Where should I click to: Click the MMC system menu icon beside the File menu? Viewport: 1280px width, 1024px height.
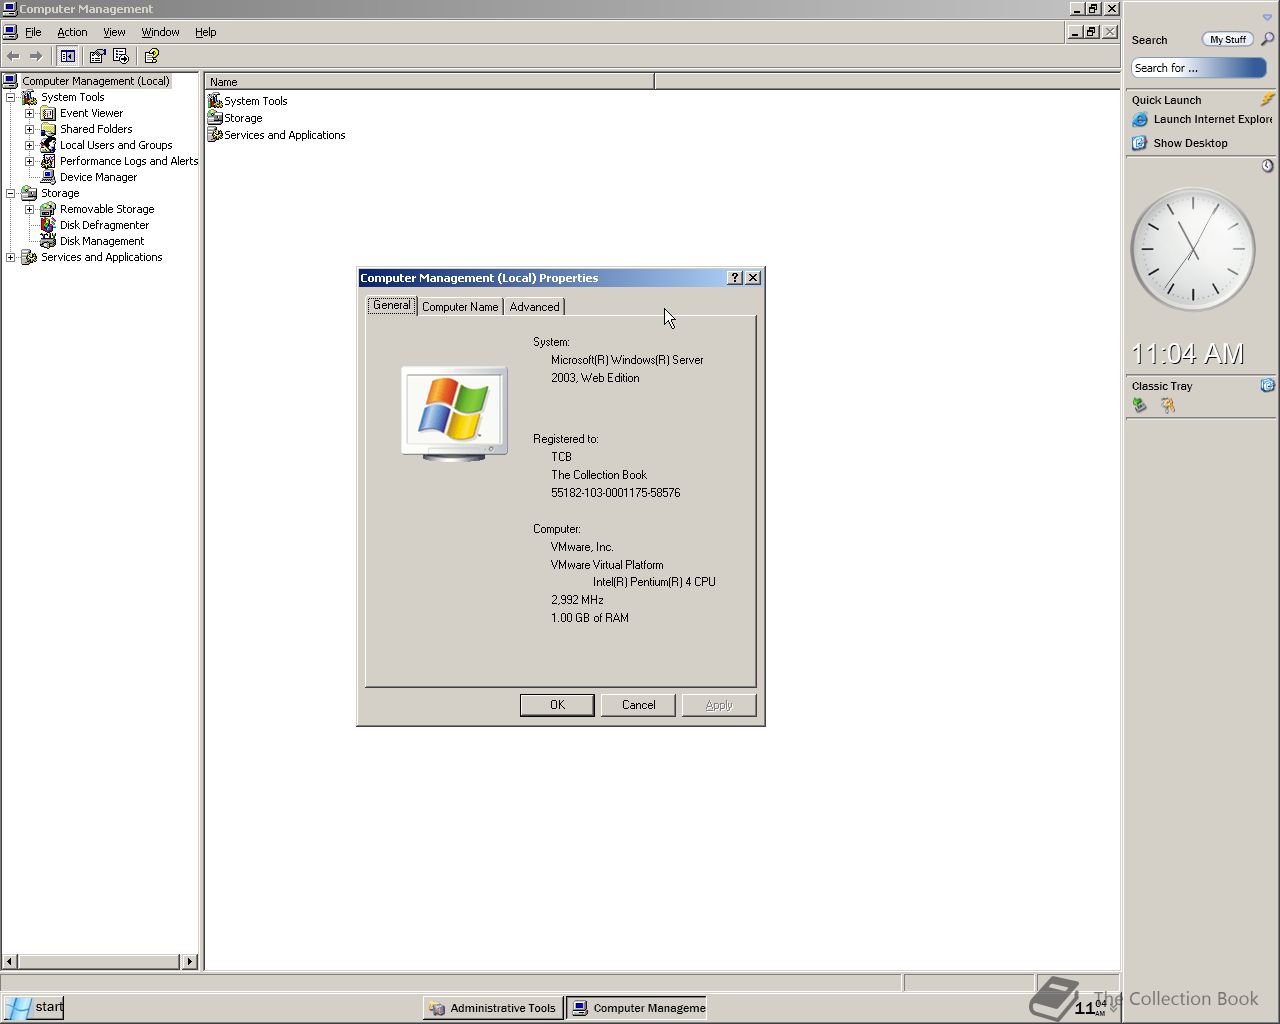pyautogui.click(x=10, y=32)
